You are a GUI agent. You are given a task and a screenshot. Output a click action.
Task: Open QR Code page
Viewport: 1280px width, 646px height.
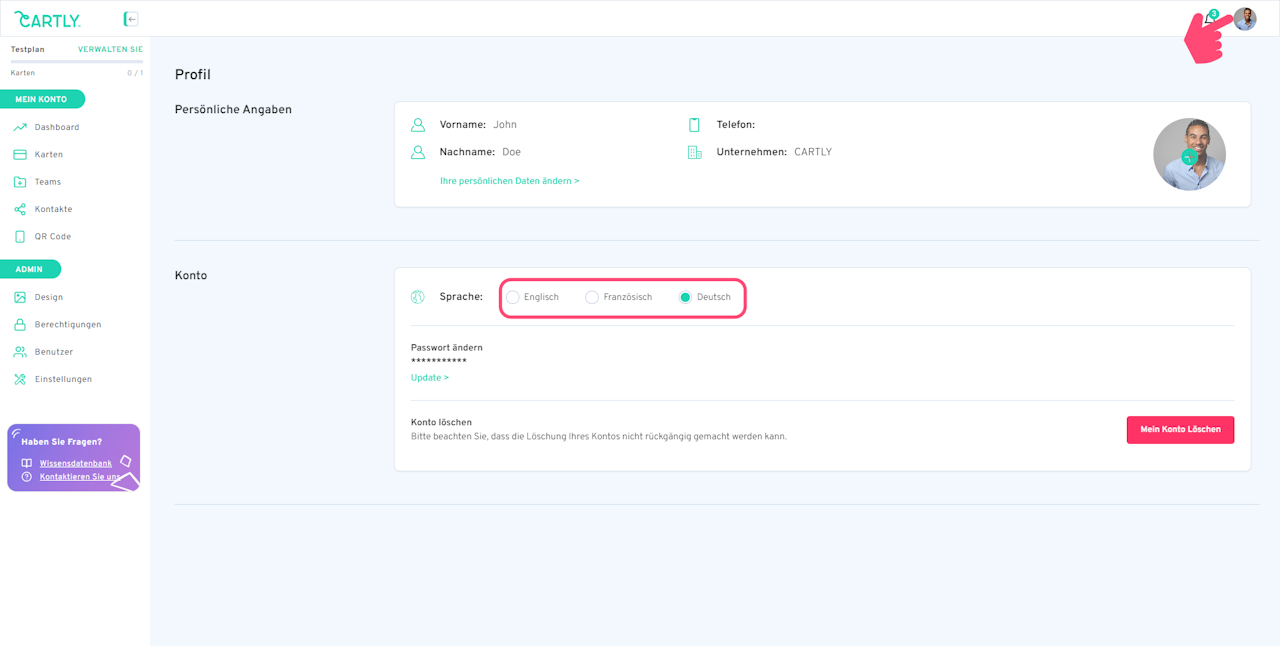tap(53, 237)
